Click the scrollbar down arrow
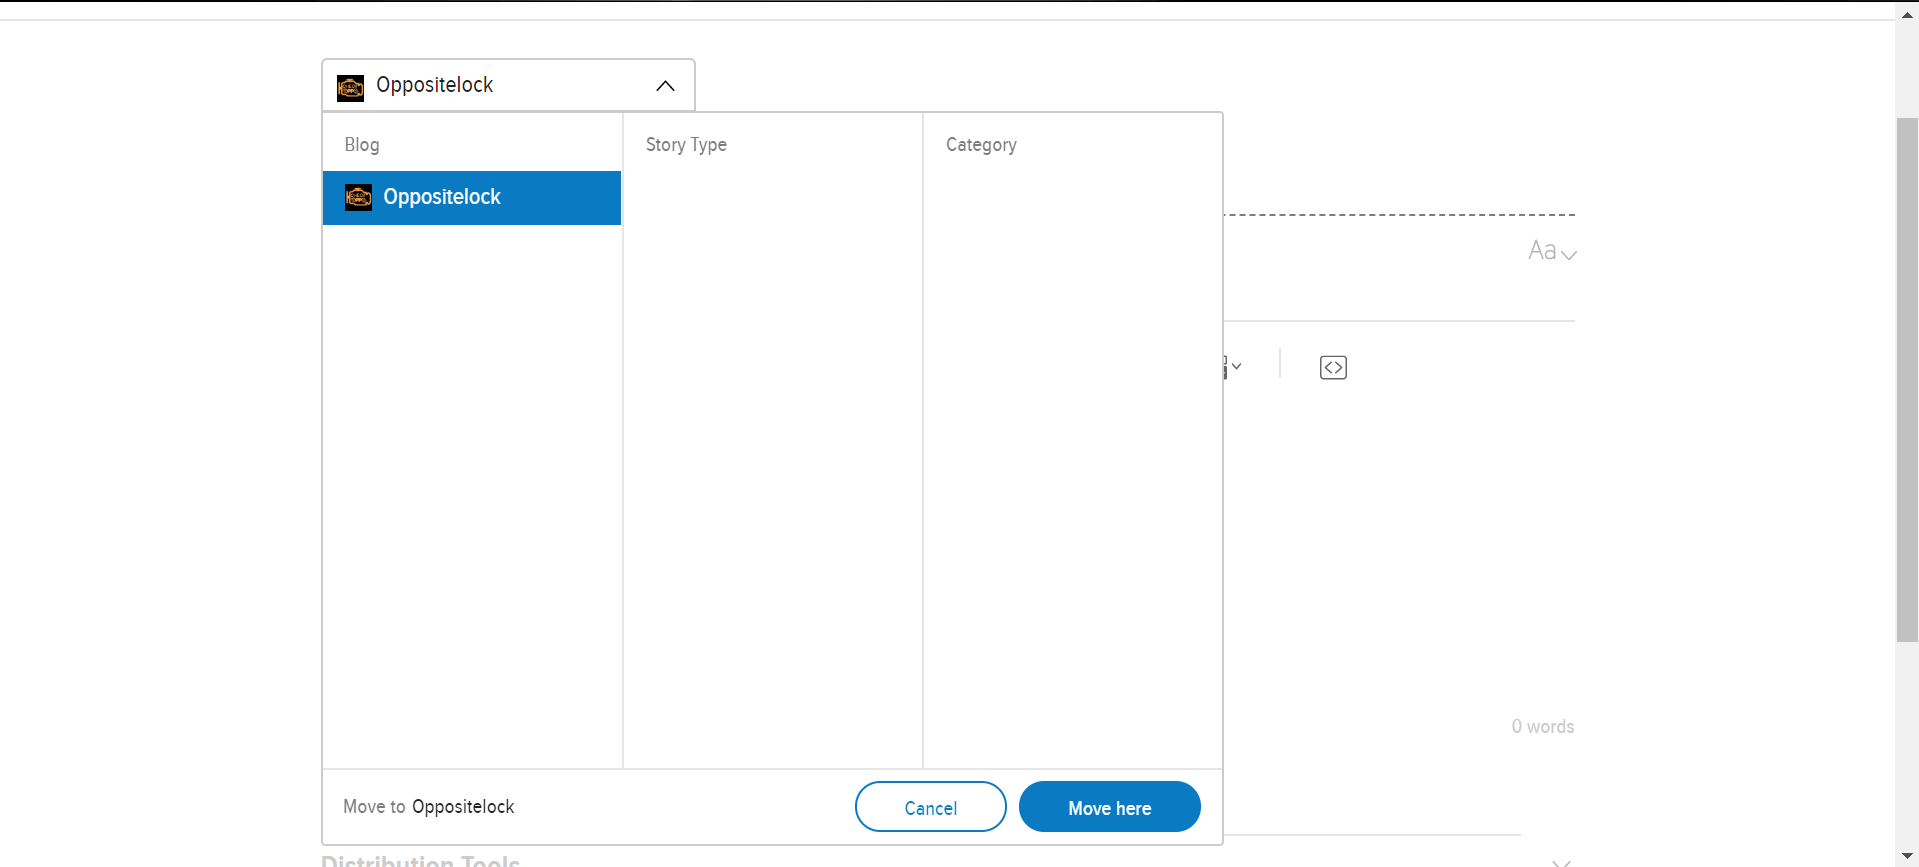This screenshot has width=1919, height=867. tap(1907, 856)
